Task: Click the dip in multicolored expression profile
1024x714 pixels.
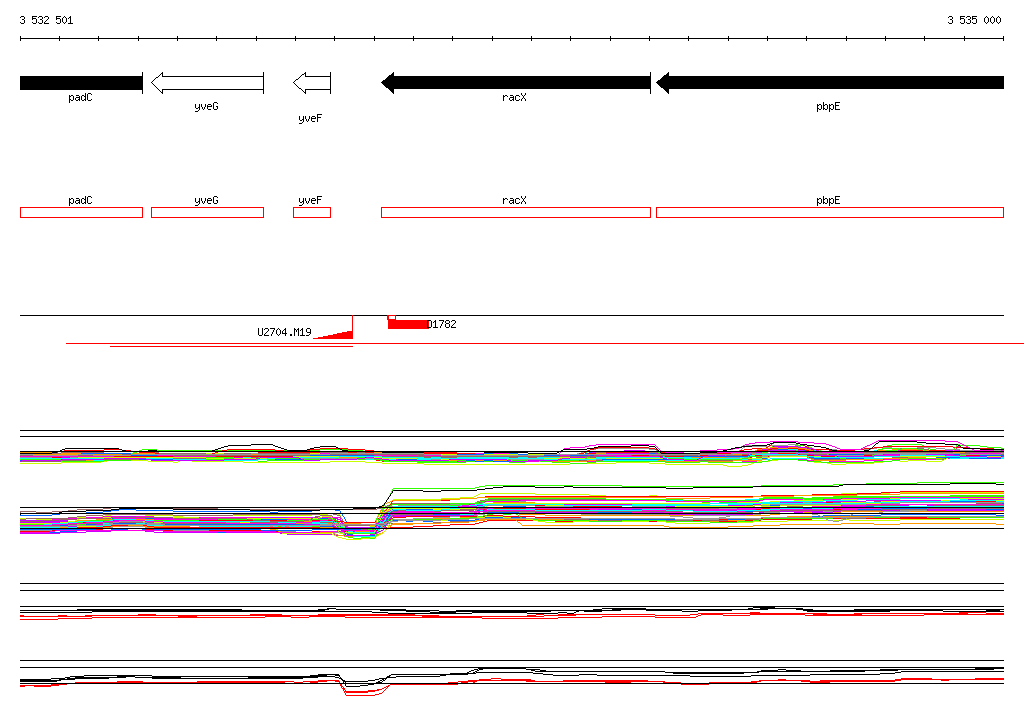Action: click(x=357, y=530)
